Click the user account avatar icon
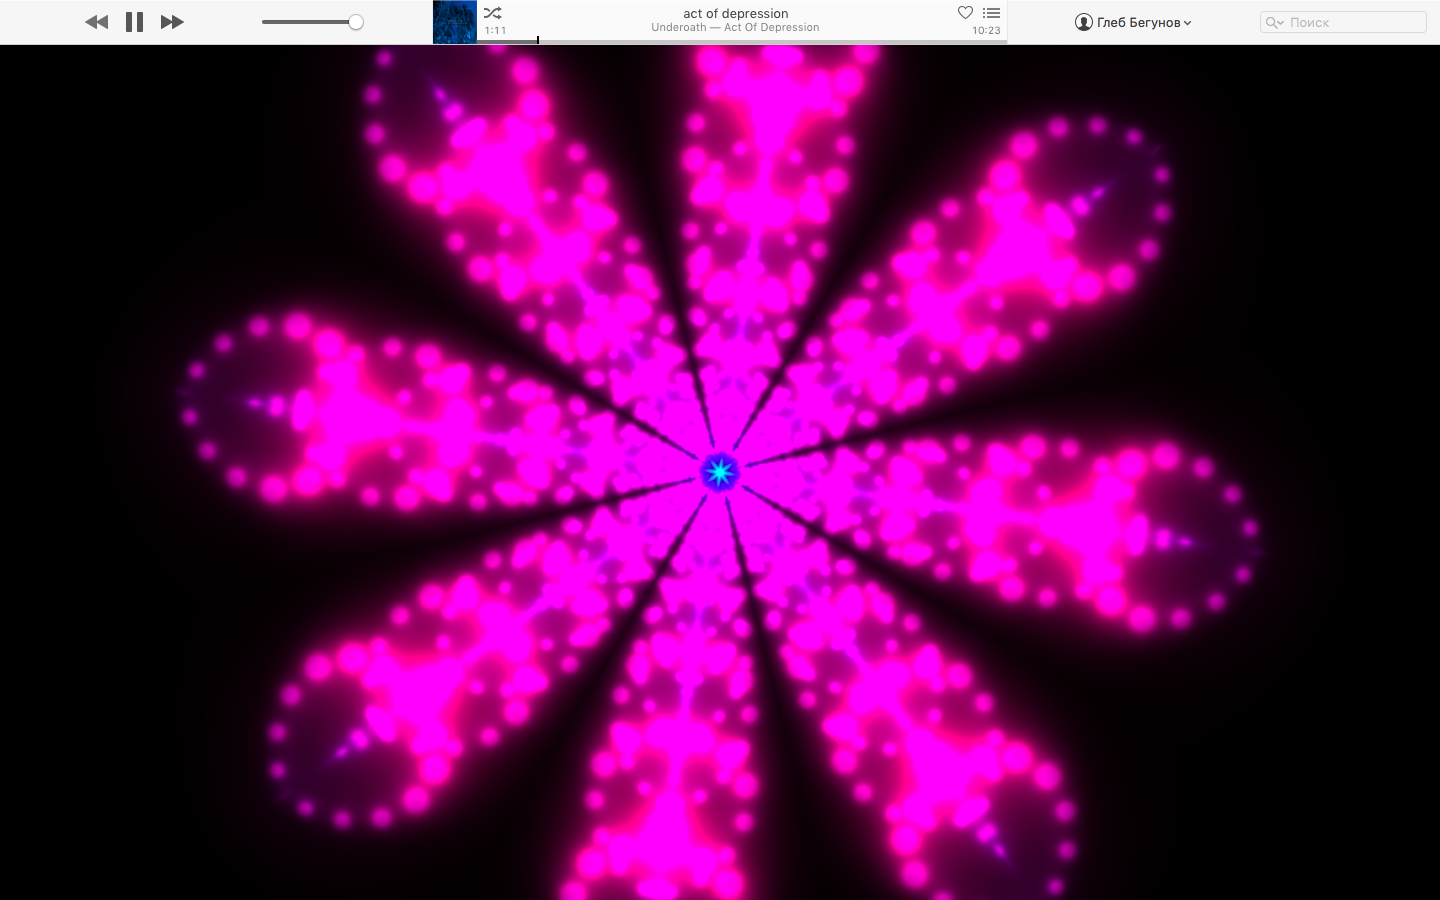This screenshot has width=1440, height=900. click(x=1083, y=22)
